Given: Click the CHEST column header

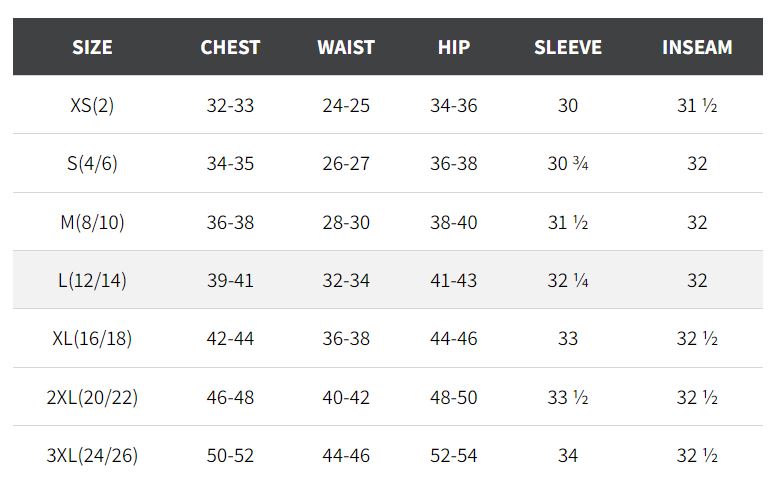Looking at the screenshot, I should pos(230,47).
